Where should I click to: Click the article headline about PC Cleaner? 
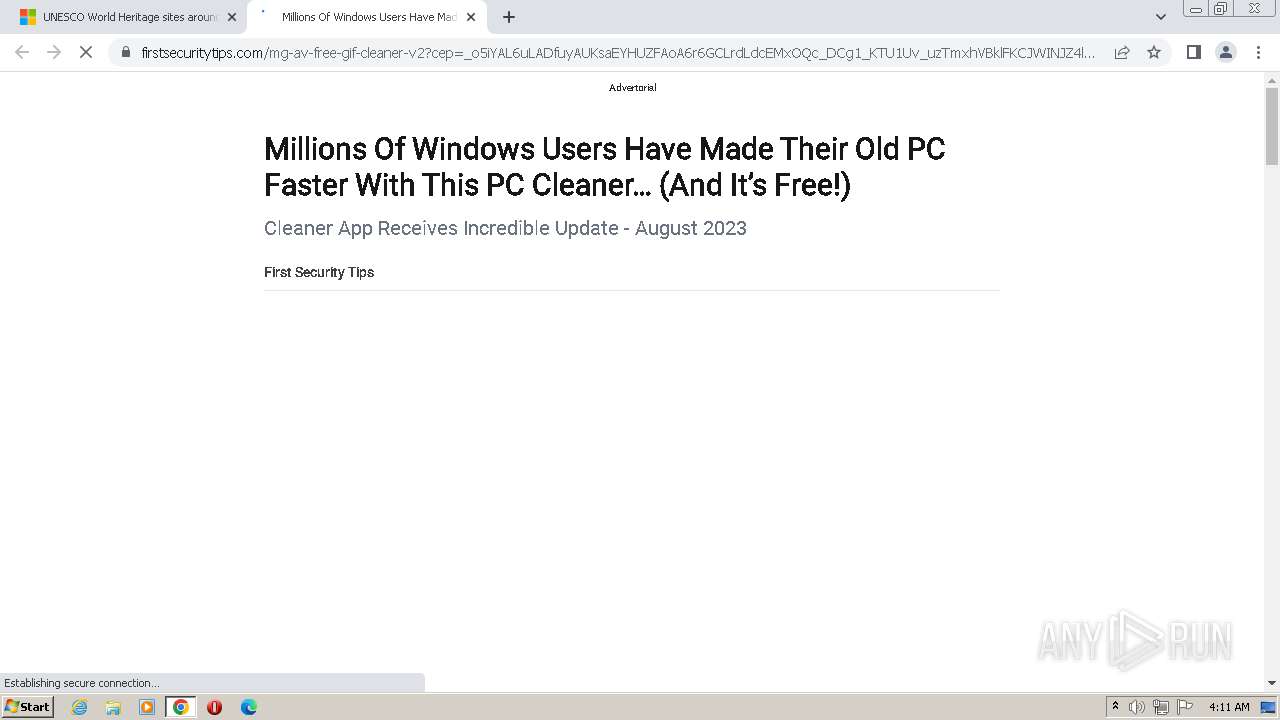tap(604, 167)
